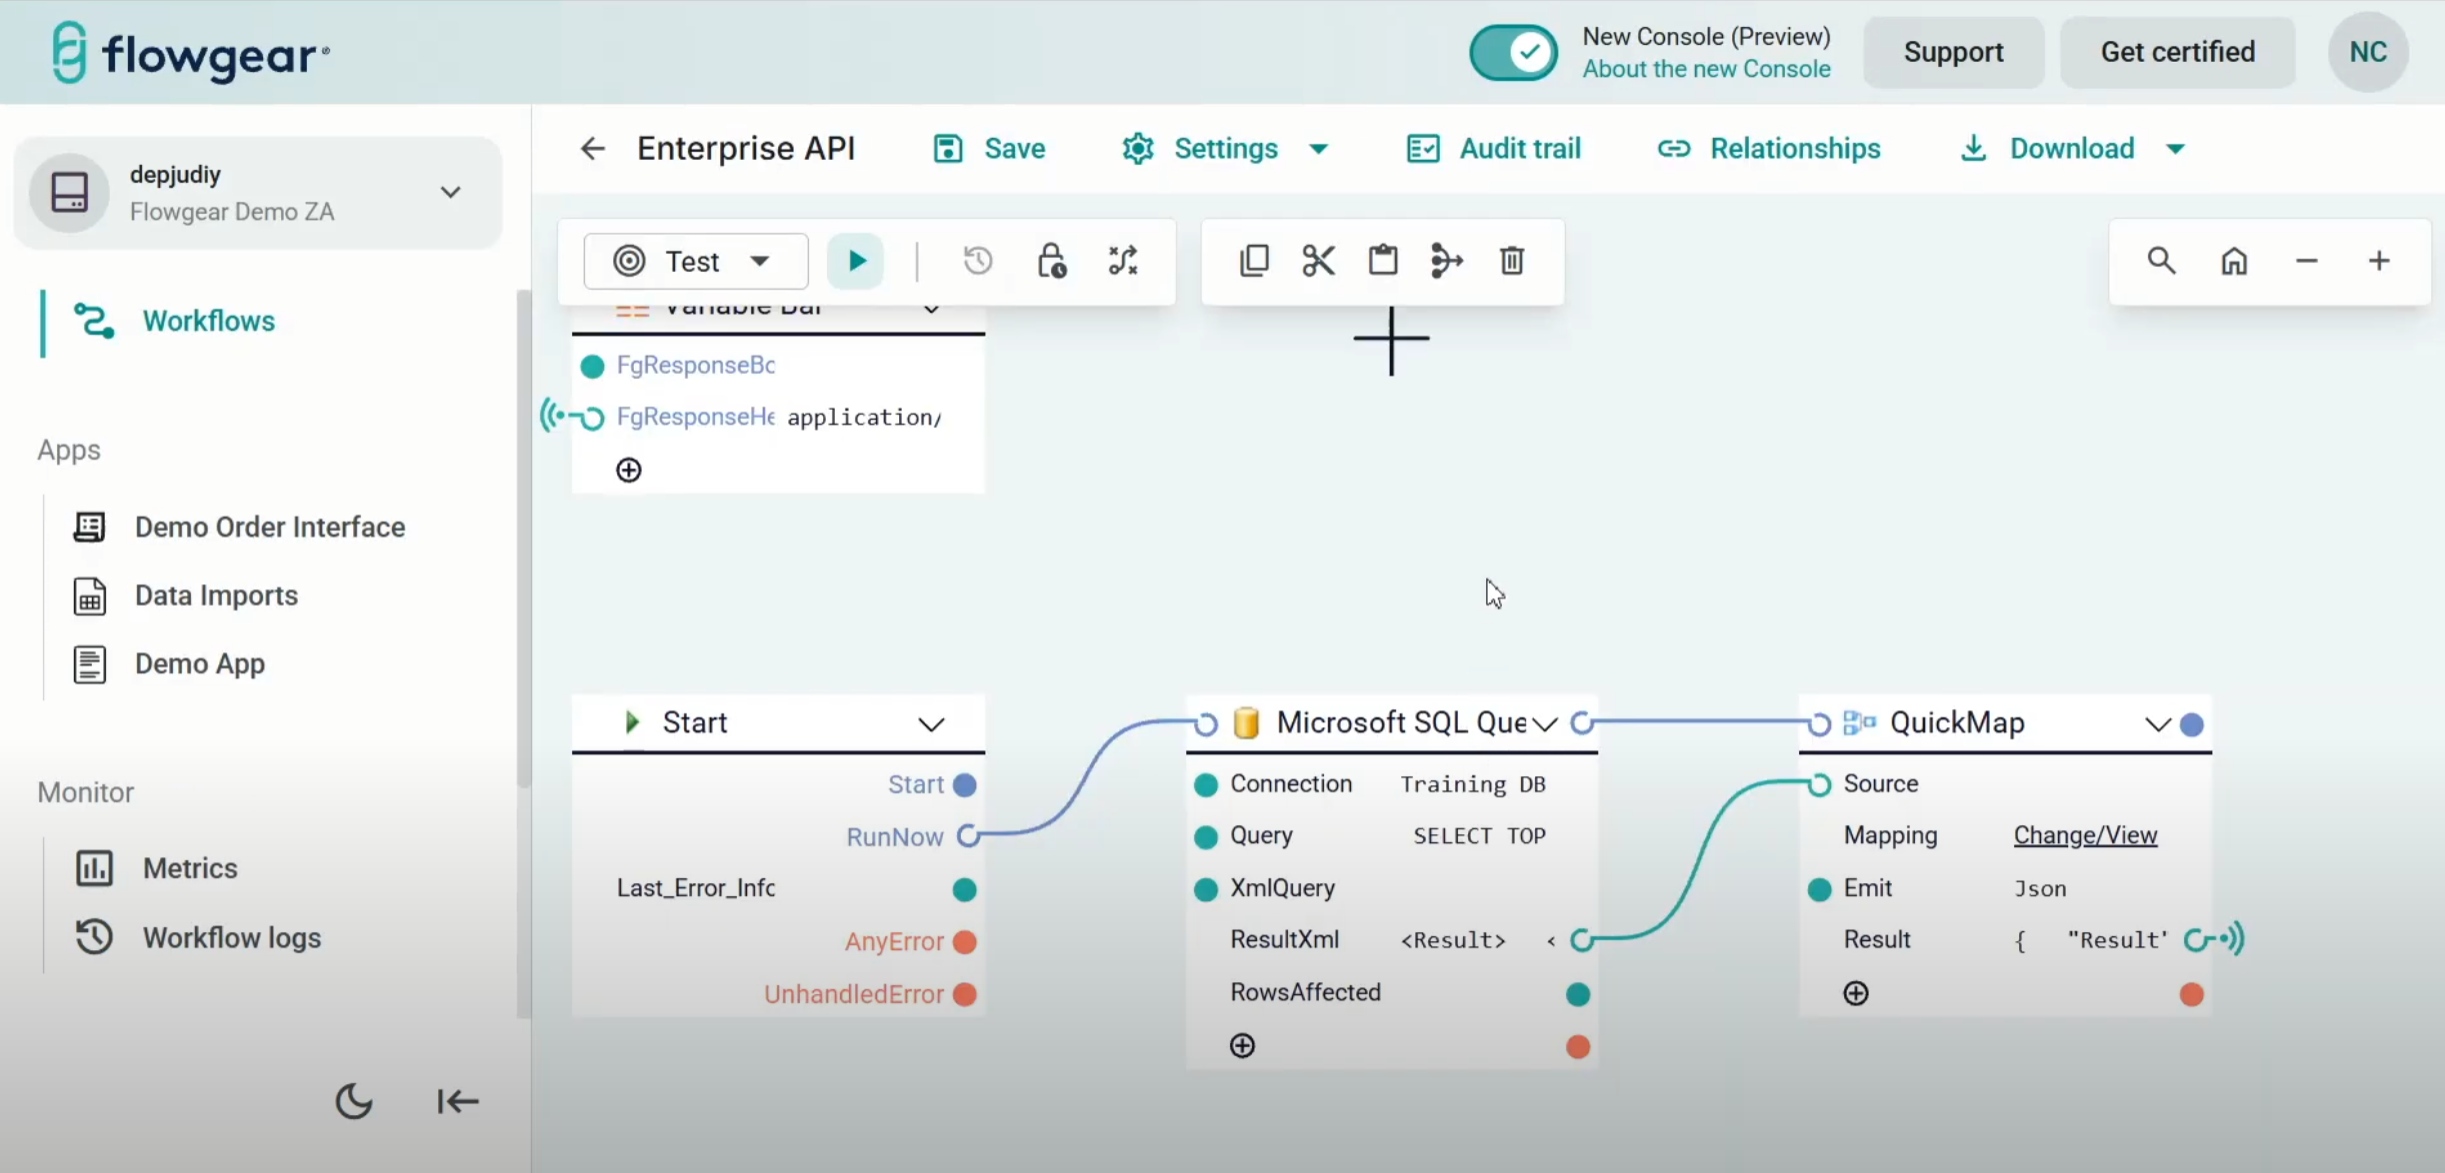Collapse the QuickMap node chevron

pyautogui.click(x=2158, y=723)
